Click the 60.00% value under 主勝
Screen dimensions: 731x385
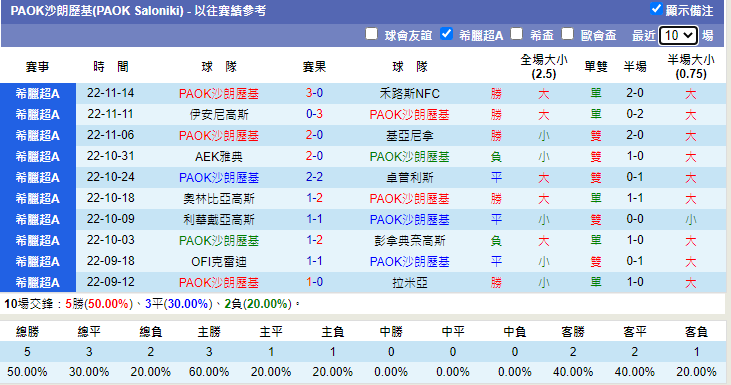(209, 372)
